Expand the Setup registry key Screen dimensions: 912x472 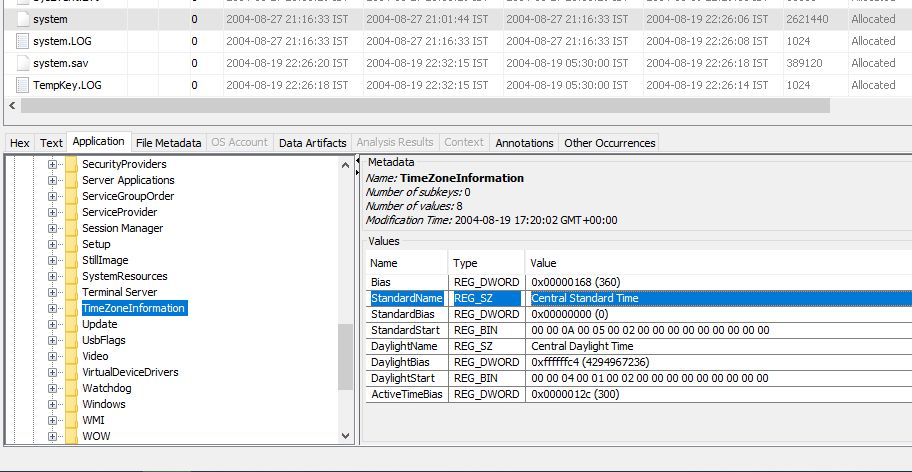coord(52,244)
